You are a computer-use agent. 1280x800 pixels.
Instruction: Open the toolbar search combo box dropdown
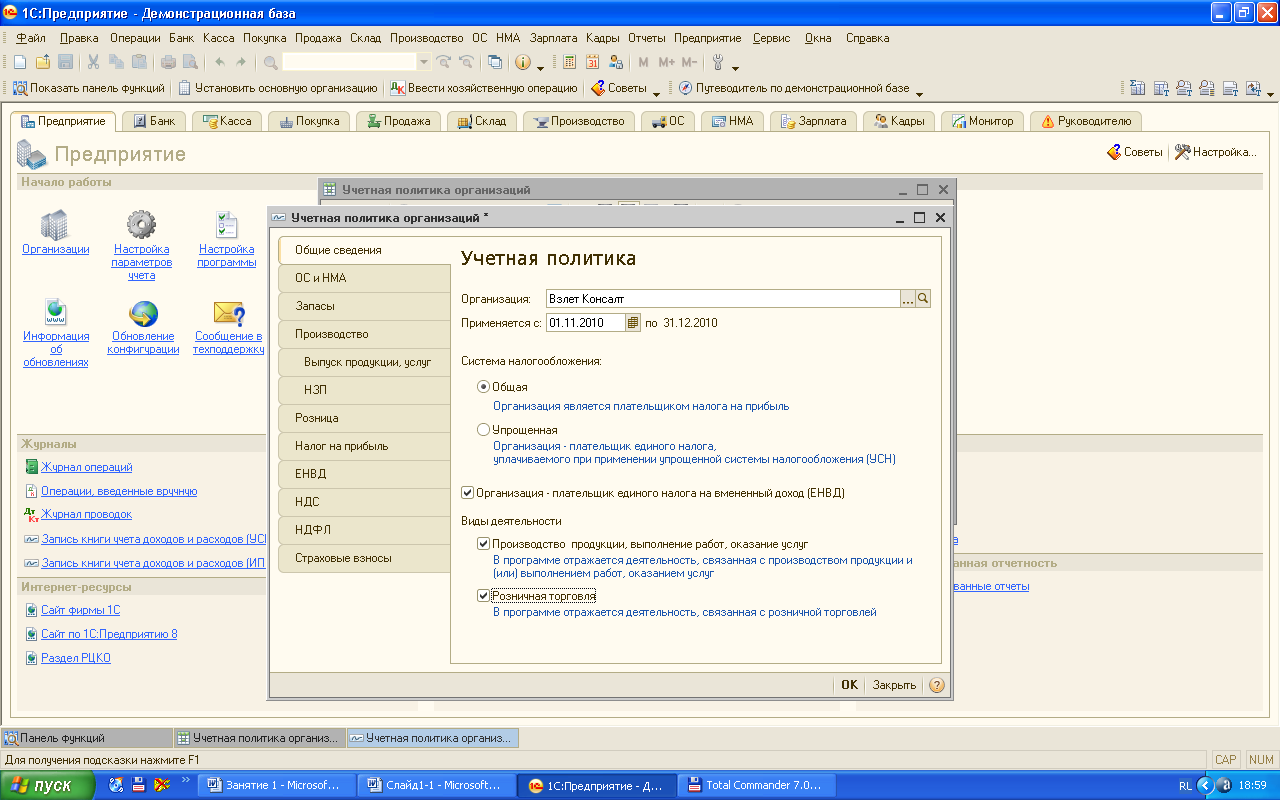423,62
